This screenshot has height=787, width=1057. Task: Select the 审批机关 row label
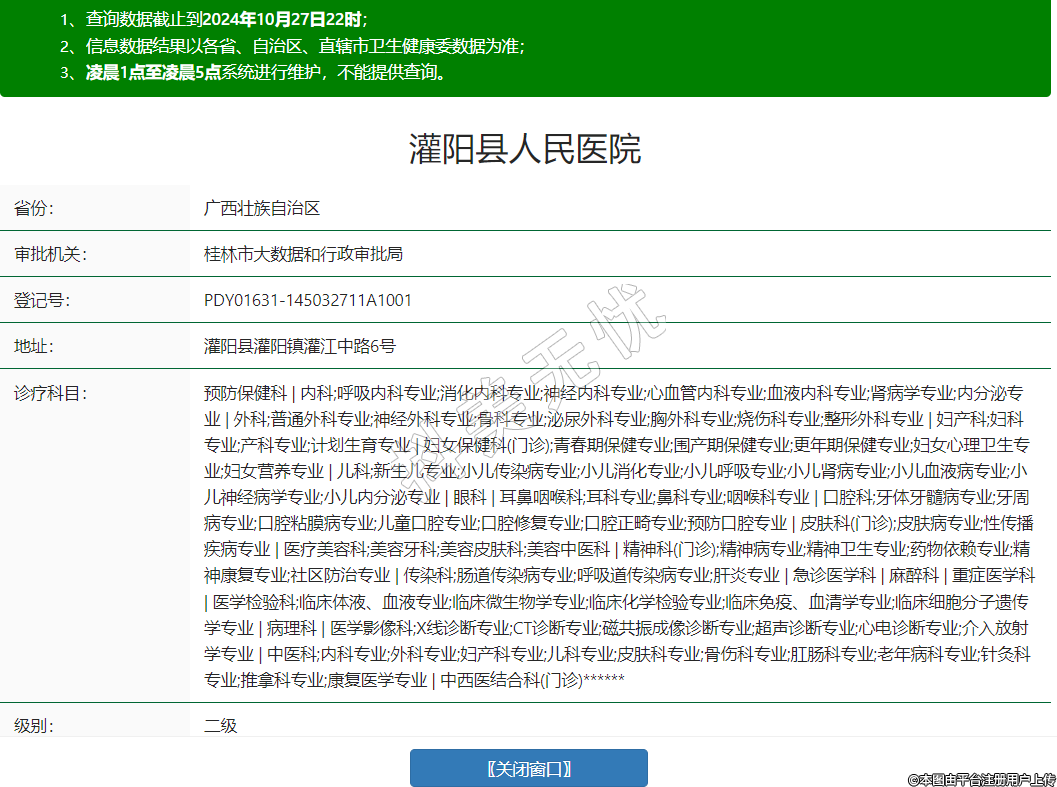tap(50, 254)
